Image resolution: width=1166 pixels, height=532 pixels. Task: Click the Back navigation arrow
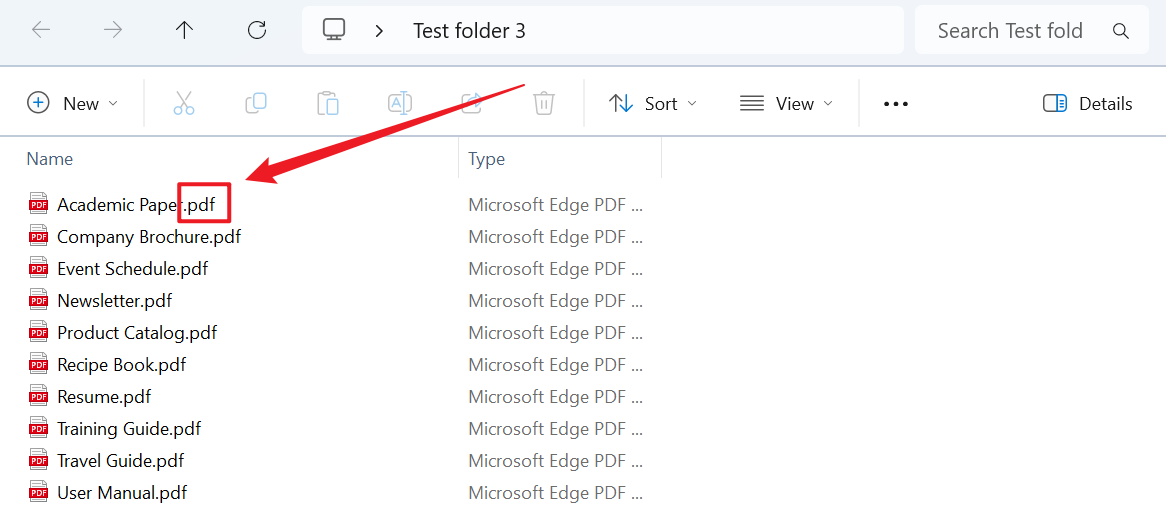coord(41,30)
